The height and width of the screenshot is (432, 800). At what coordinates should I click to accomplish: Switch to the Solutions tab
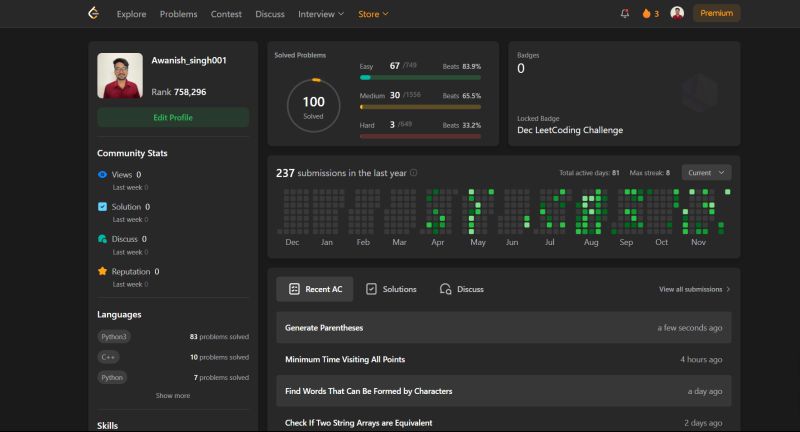coord(390,289)
